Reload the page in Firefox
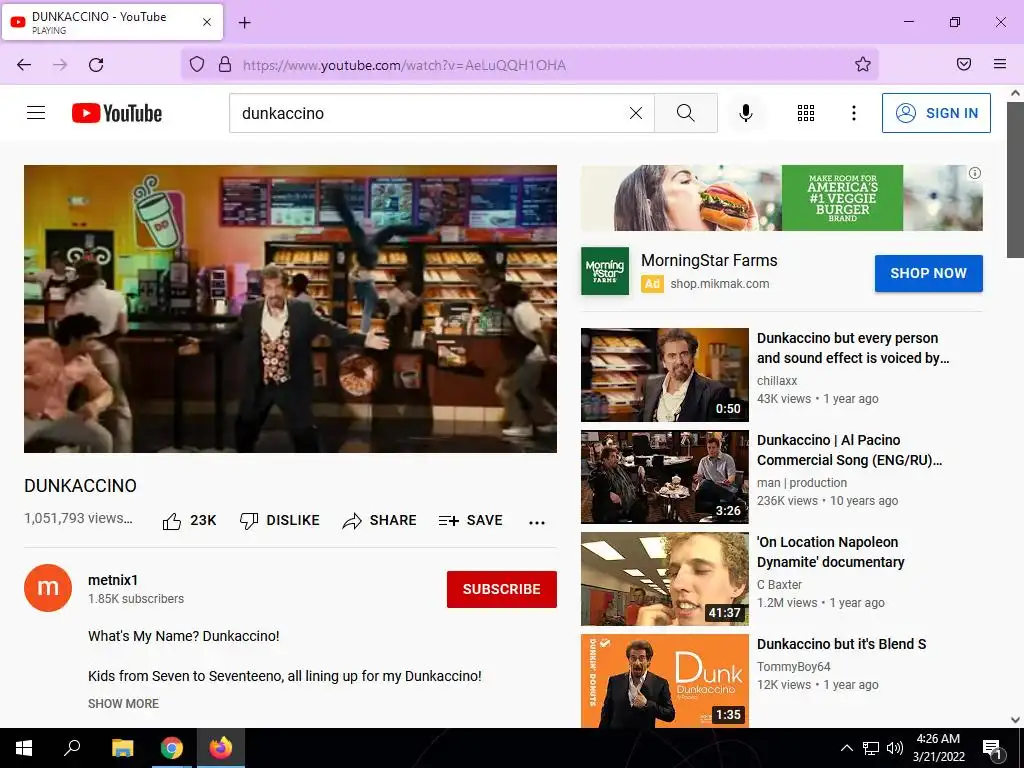 tap(96, 64)
